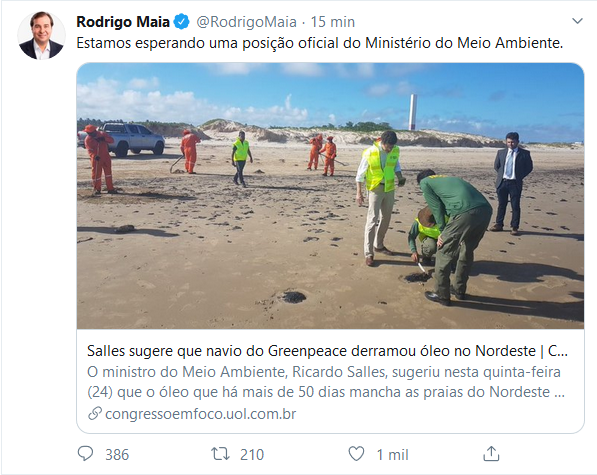The image size is (597, 475).
Task: Click the 1 mil likes count
Action: [393, 455]
